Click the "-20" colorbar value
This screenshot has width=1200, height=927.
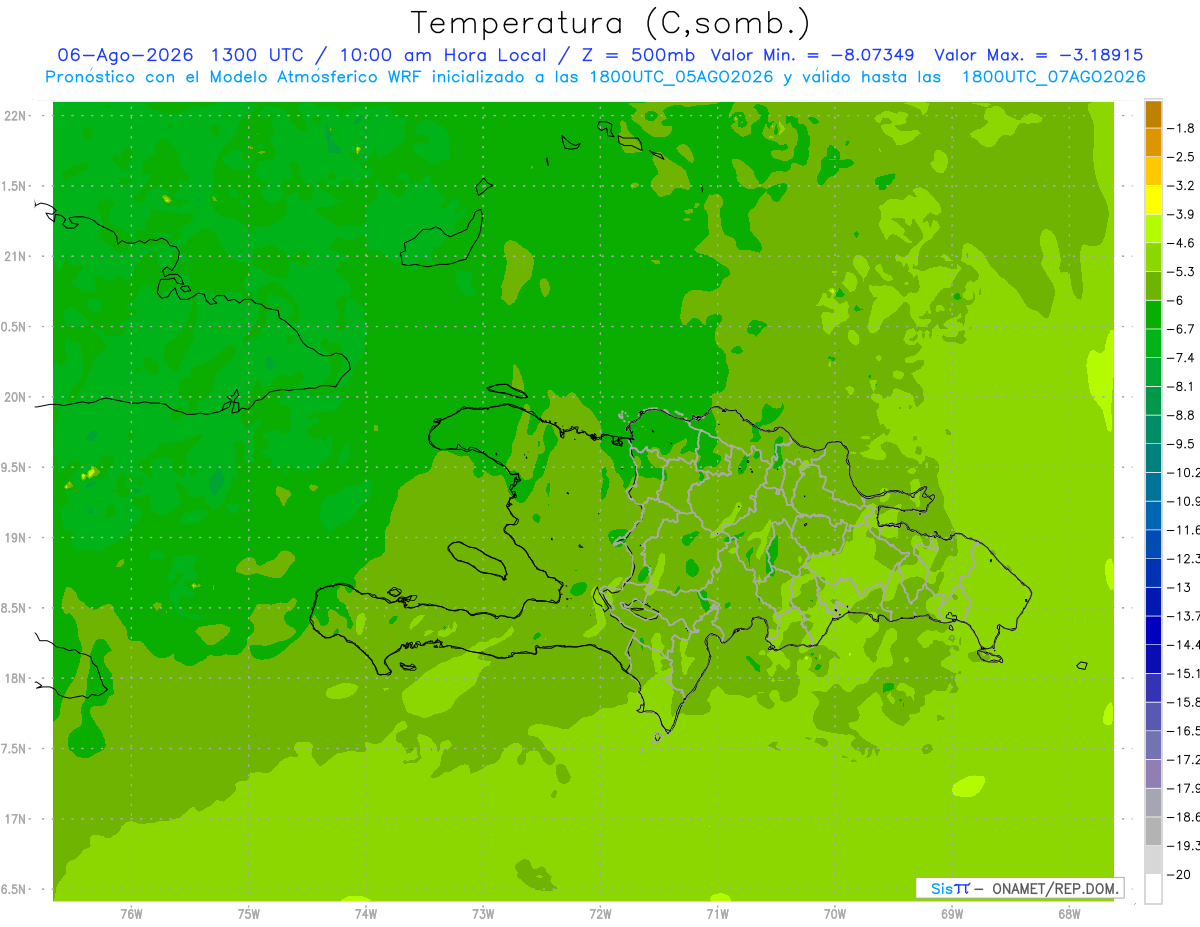click(1180, 874)
